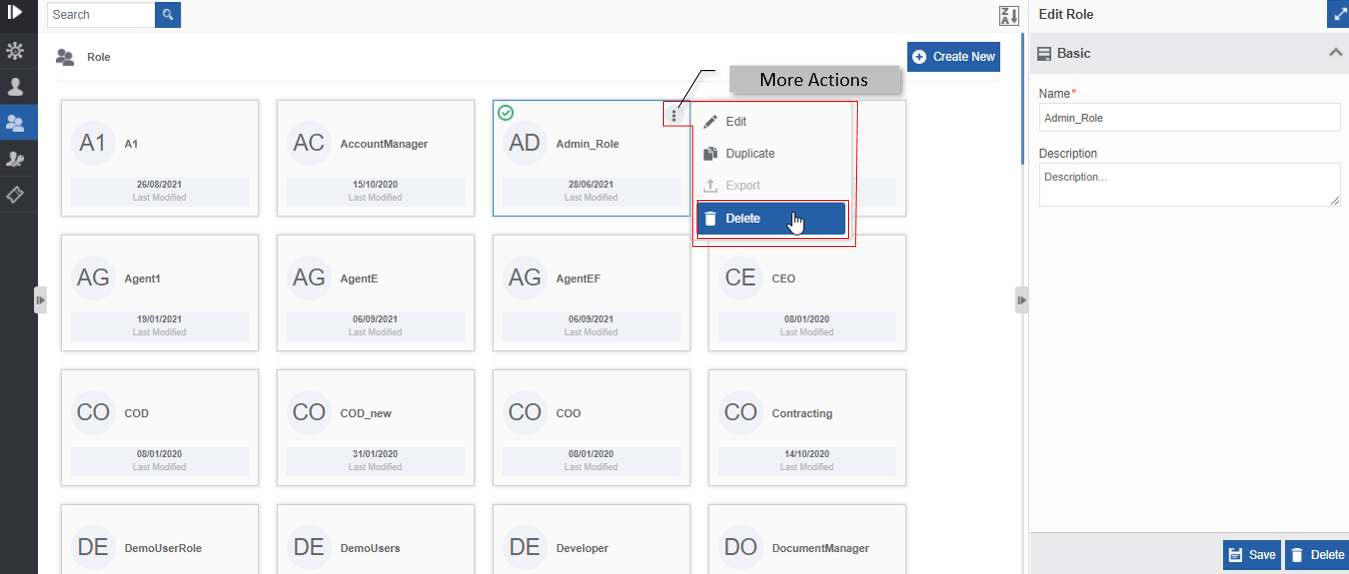Select the COD_new role card
The width and height of the screenshot is (1349, 574).
click(x=375, y=428)
